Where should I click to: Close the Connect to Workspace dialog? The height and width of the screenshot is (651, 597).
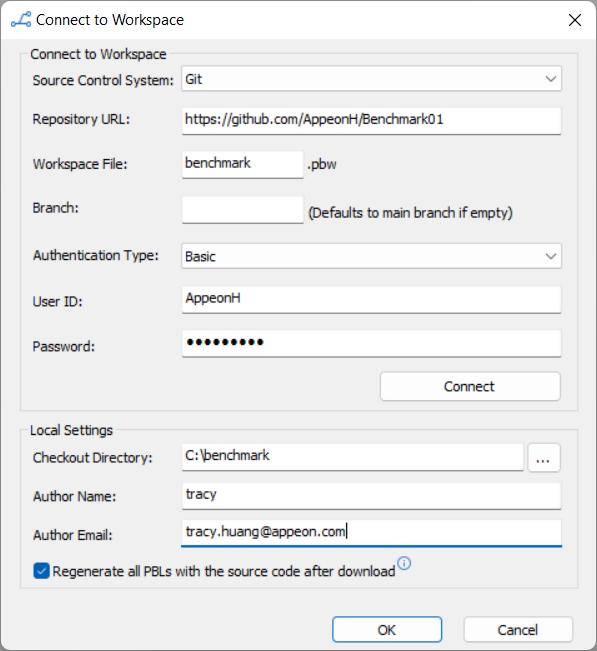pyautogui.click(x=575, y=20)
